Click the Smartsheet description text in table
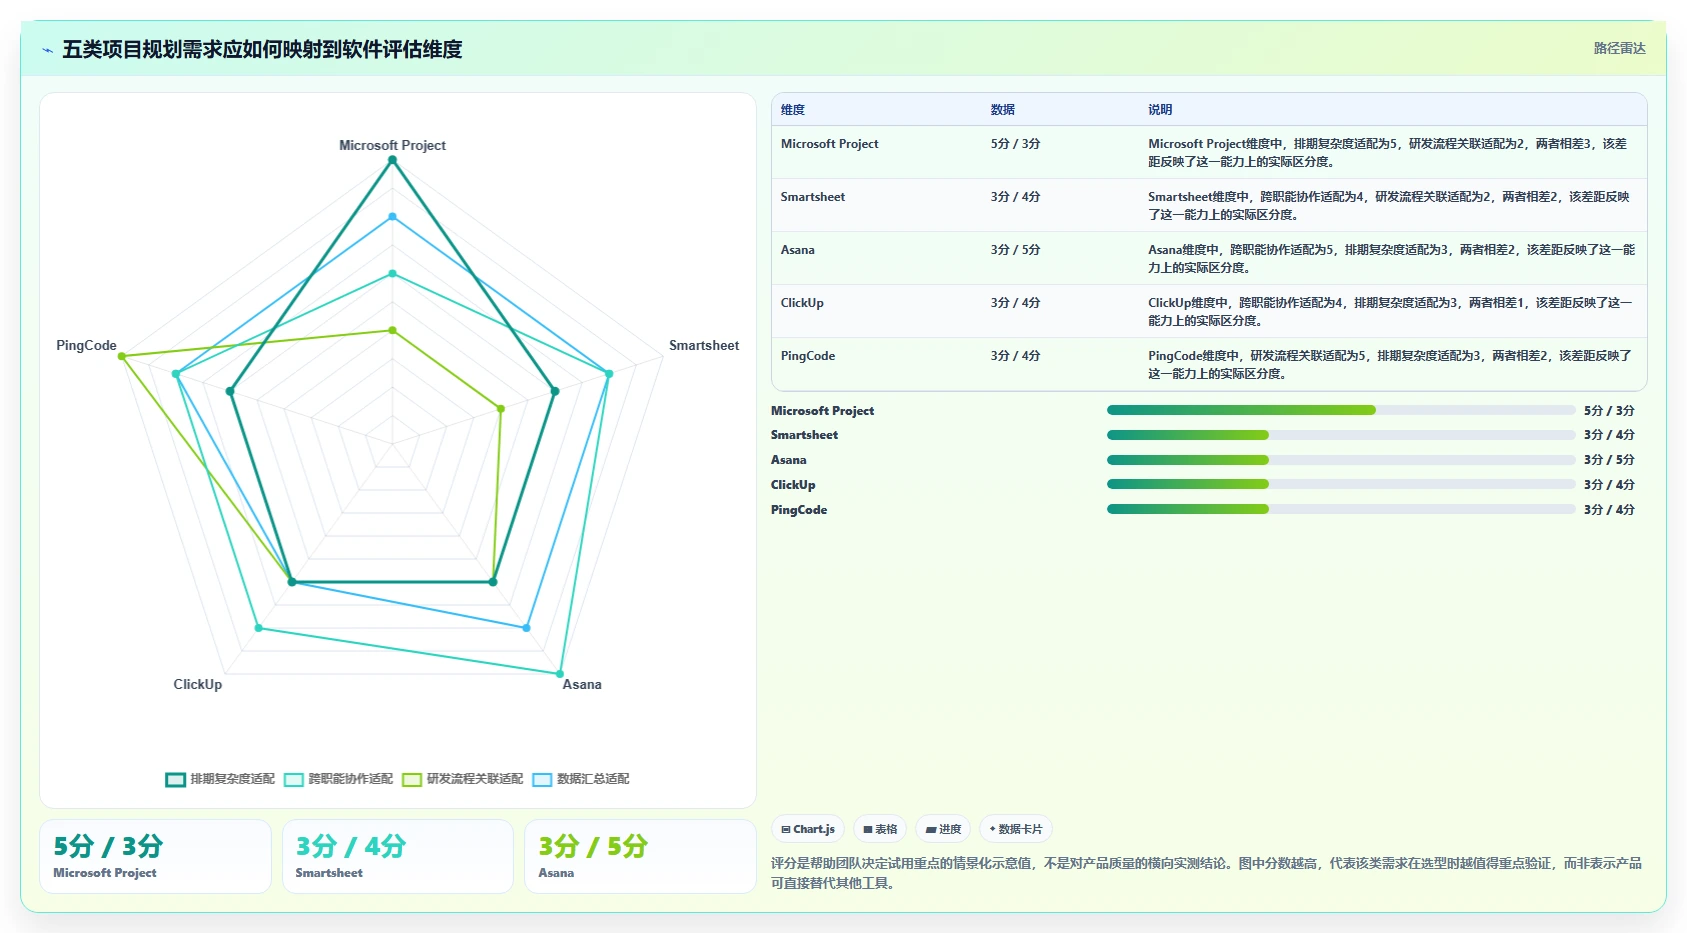Screen dimensions: 1687x933 (1389, 206)
